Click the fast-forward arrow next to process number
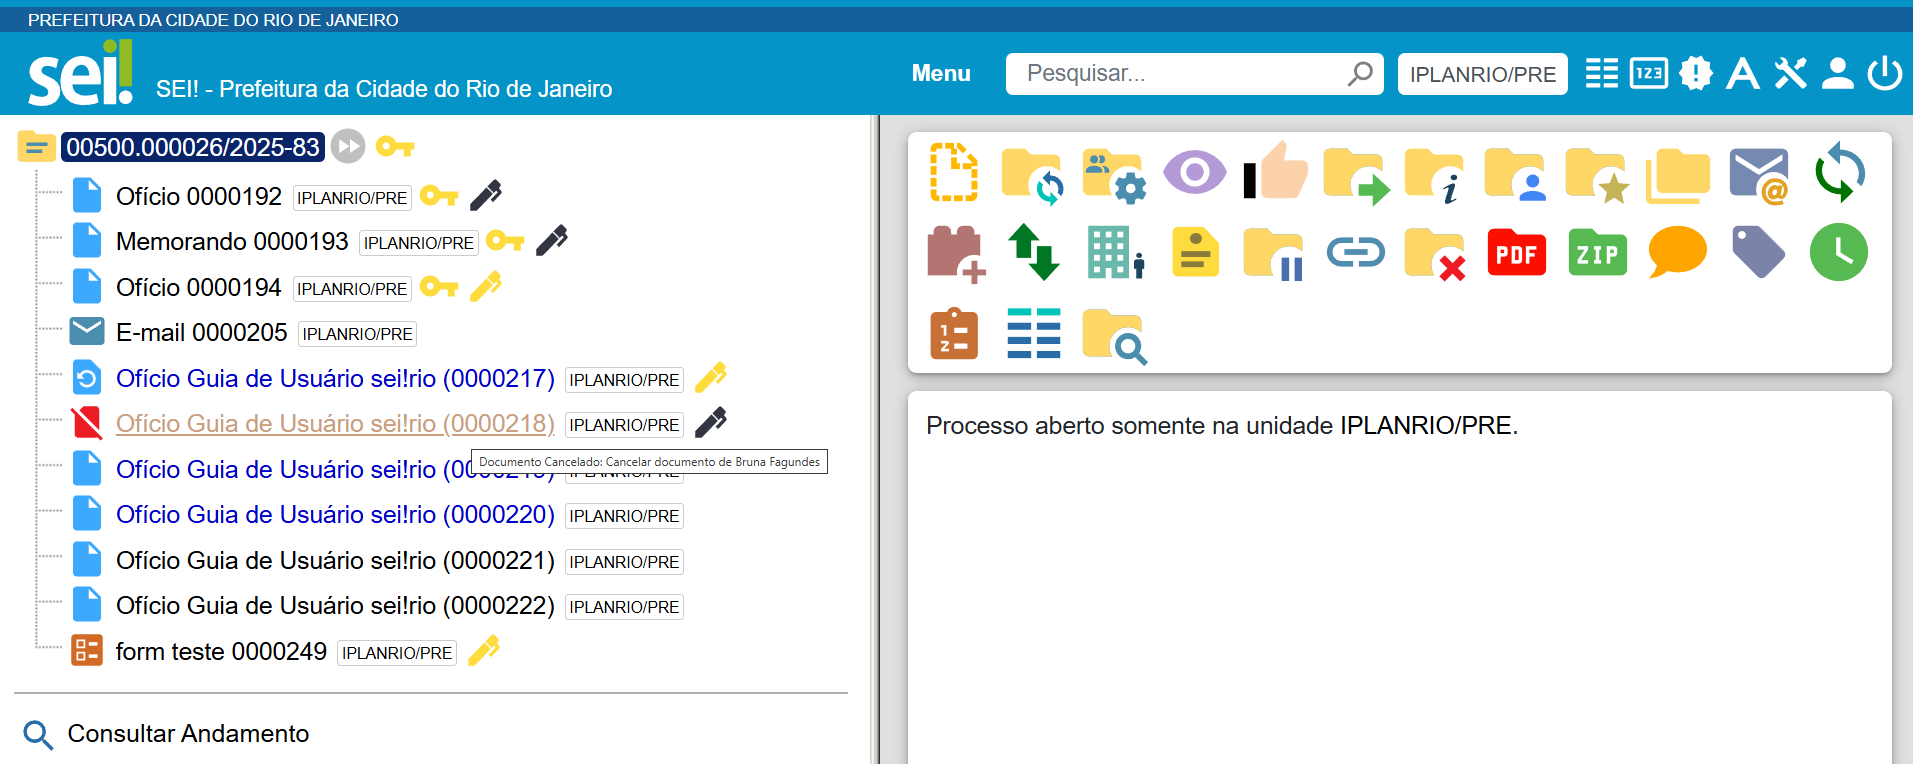Viewport: 1913px width, 764px height. click(348, 147)
